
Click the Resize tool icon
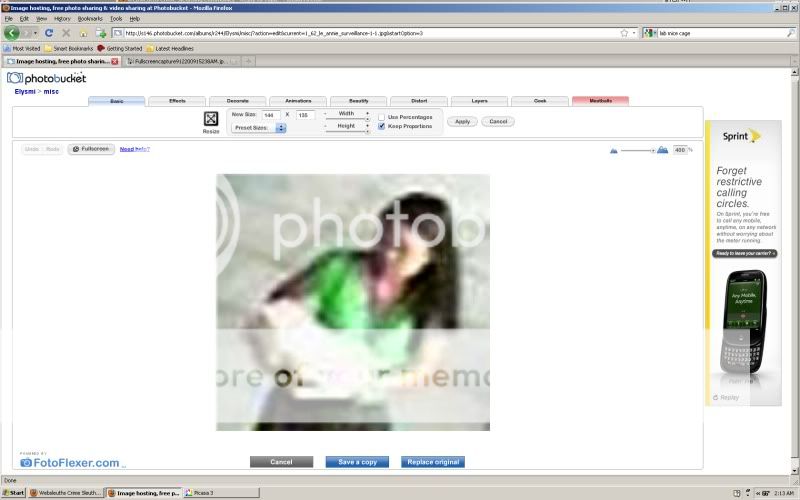tap(211, 118)
